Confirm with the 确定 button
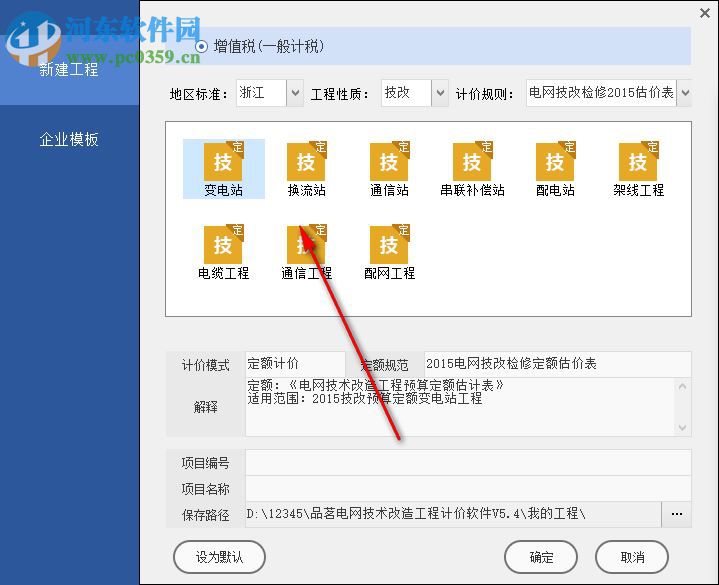The image size is (719, 585). pyautogui.click(x=541, y=557)
